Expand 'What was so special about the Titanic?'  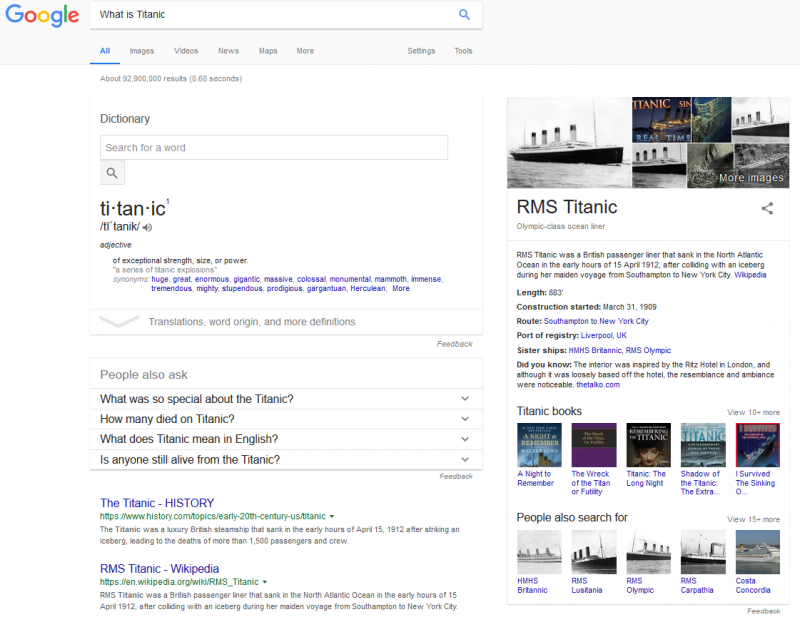pyautogui.click(x=286, y=399)
